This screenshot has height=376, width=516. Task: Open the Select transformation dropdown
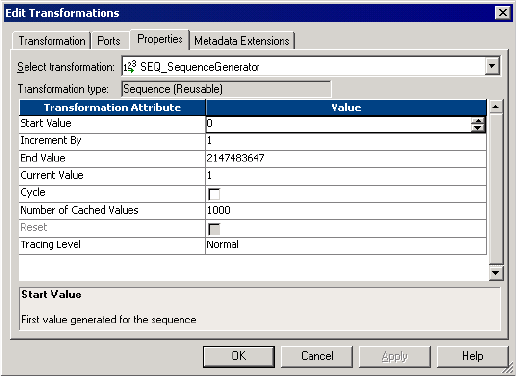pos(492,66)
